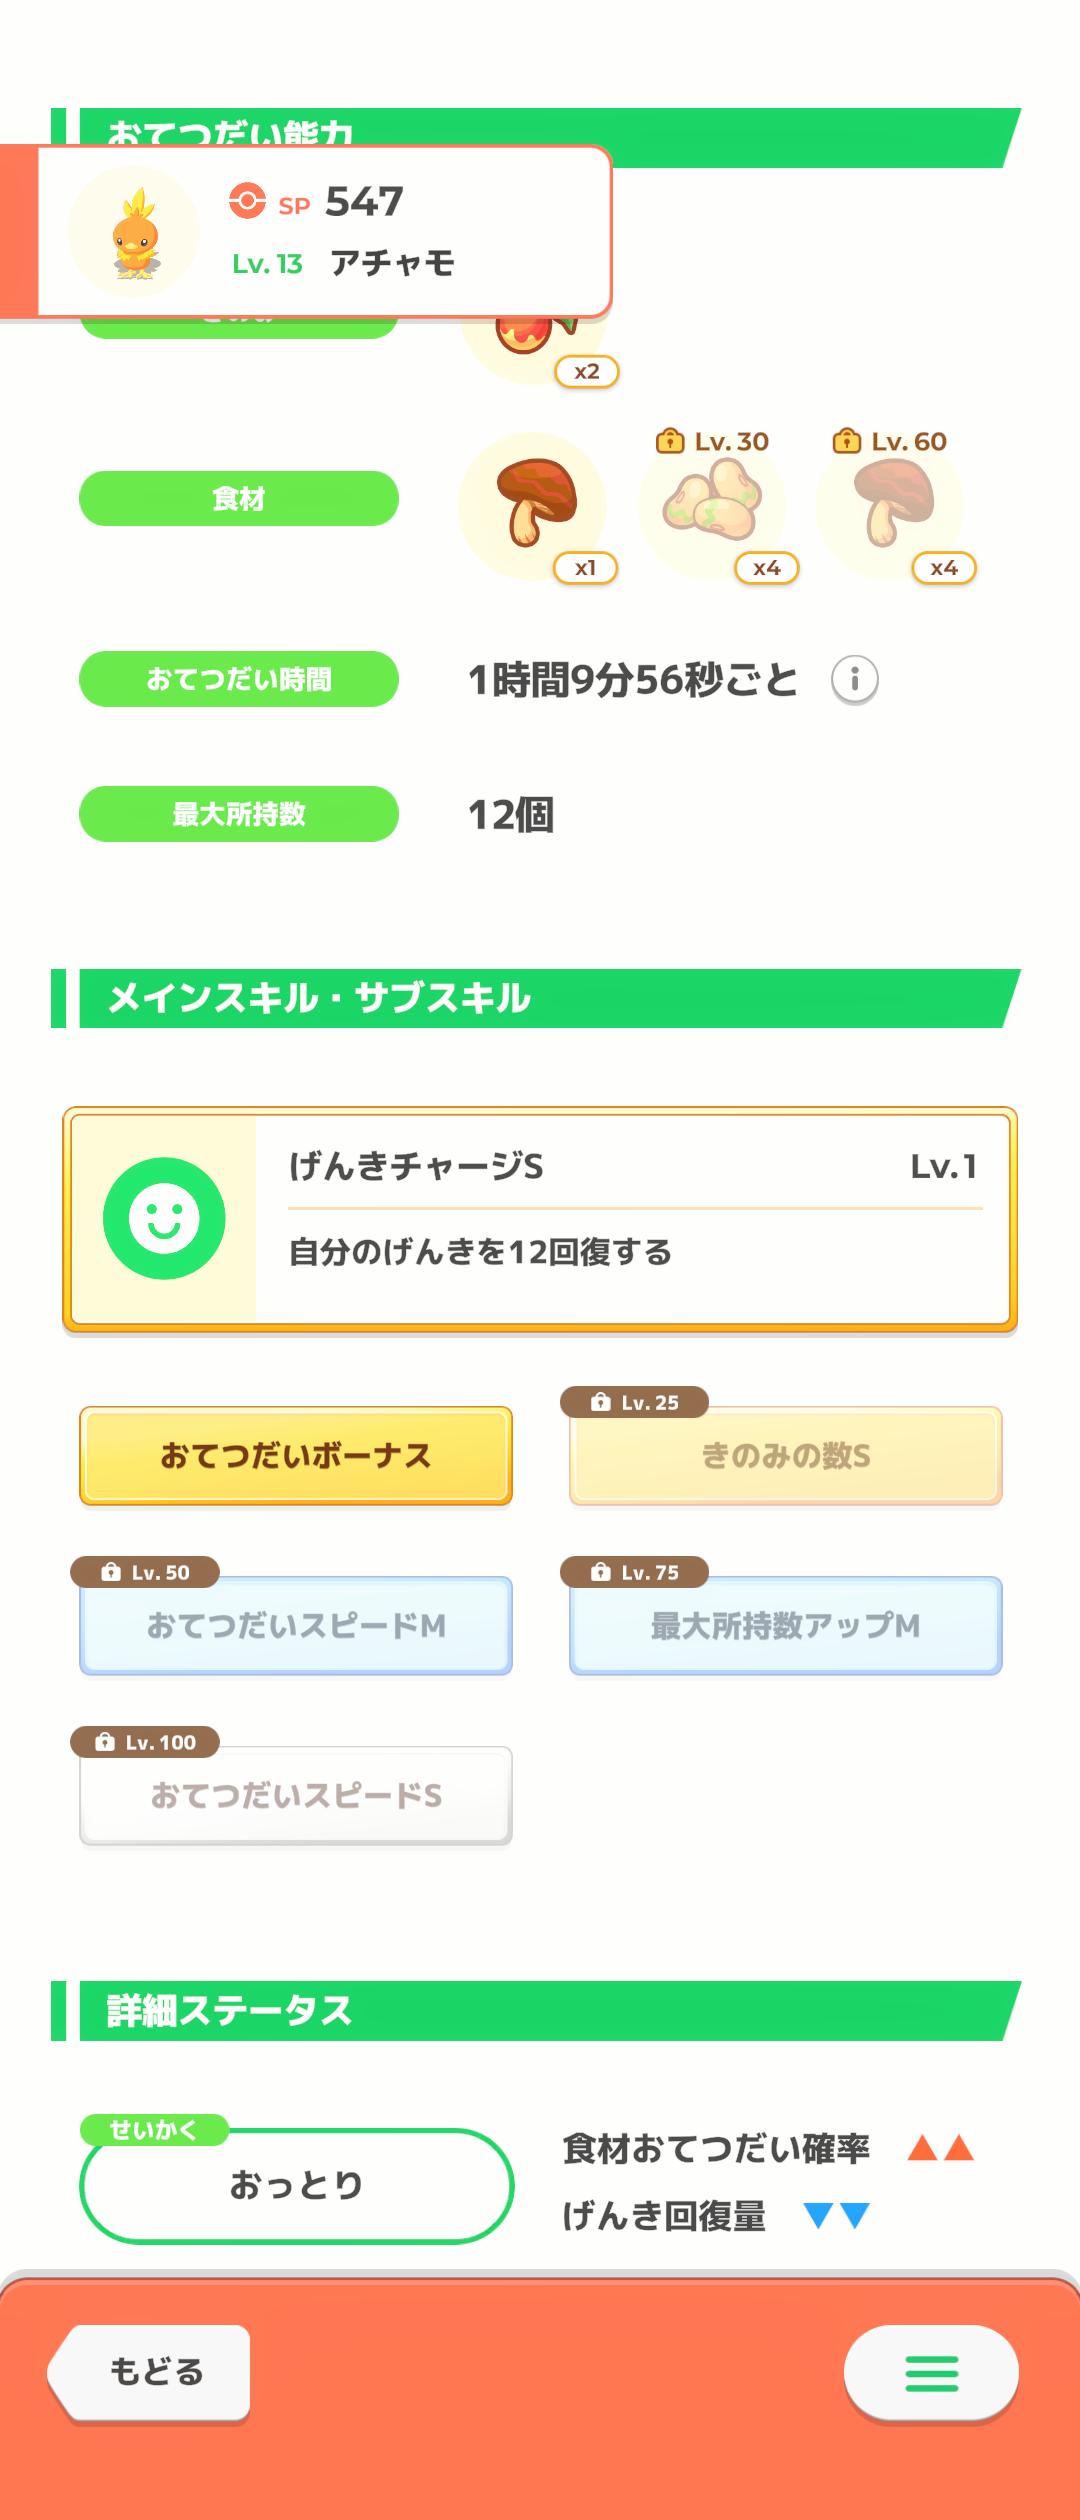Viewport: 1080px width, 2520px height.
Task: Tap the Lv.100 おてつだいスピードS skill
Action: point(296,1795)
